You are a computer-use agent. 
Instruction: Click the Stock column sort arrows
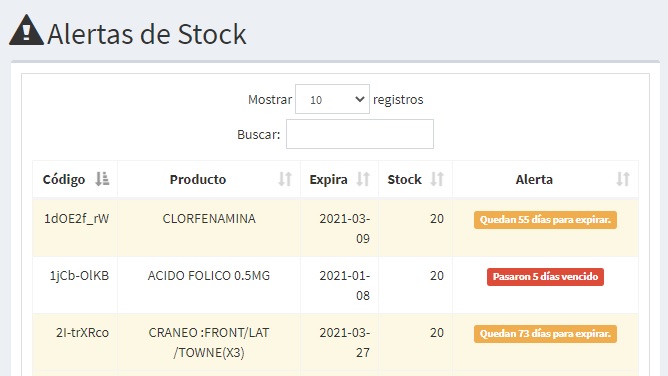437,179
